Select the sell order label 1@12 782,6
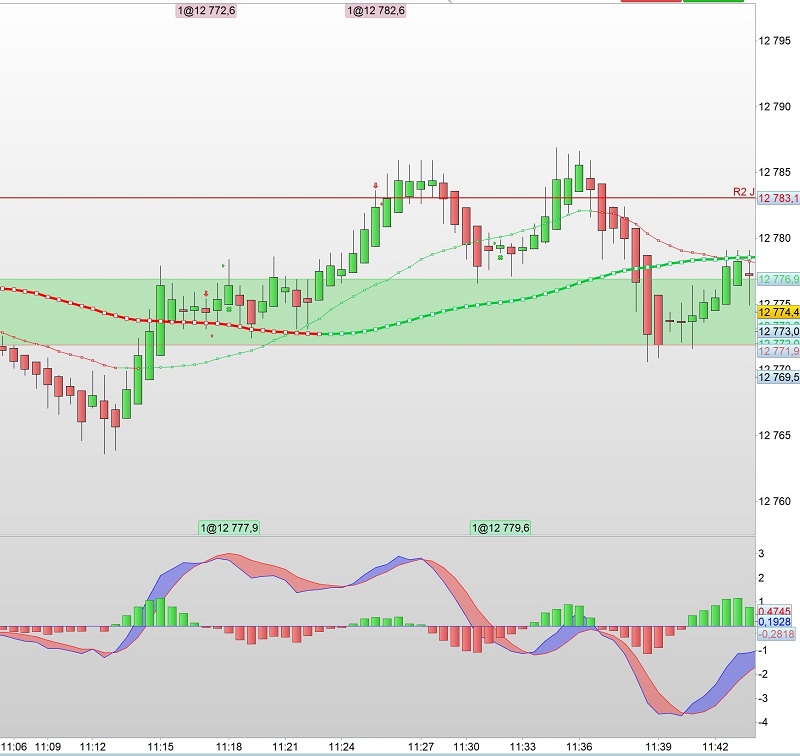This screenshot has width=800, height=756. pos(376,10)
